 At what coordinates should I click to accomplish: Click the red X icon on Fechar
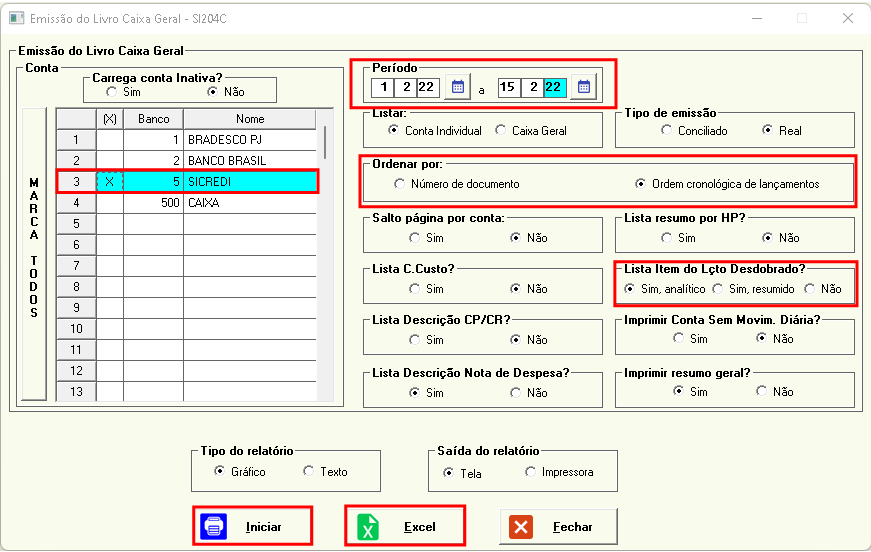pos(521,526)
